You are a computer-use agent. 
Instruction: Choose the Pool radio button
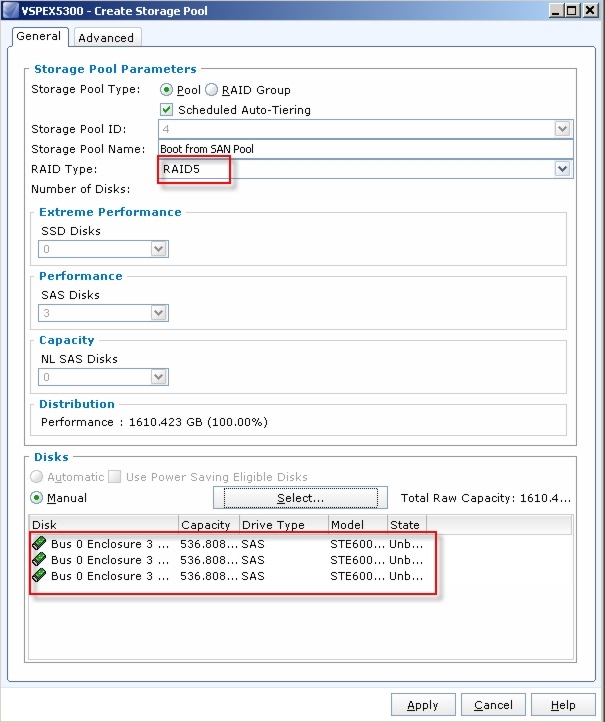coord(166,89)
